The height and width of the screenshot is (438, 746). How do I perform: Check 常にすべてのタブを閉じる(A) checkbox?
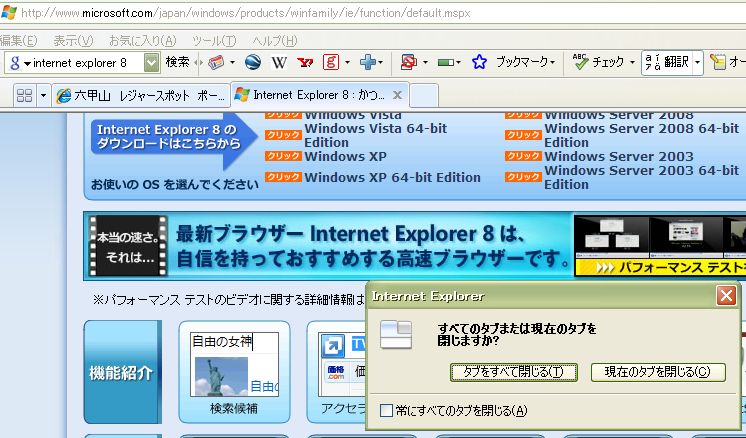pos(386,410)
